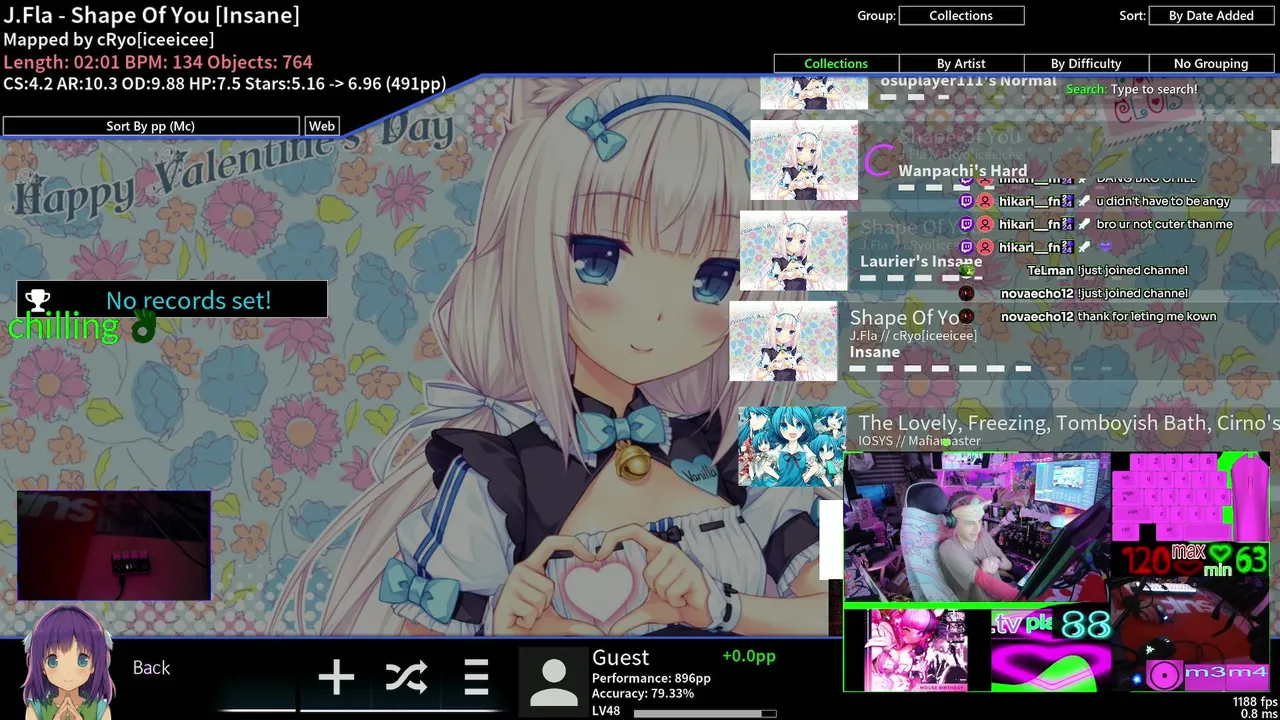Click the purple-haired mascot character
The width and height of the screenshot is (1280, 720).
pos(67,662)
